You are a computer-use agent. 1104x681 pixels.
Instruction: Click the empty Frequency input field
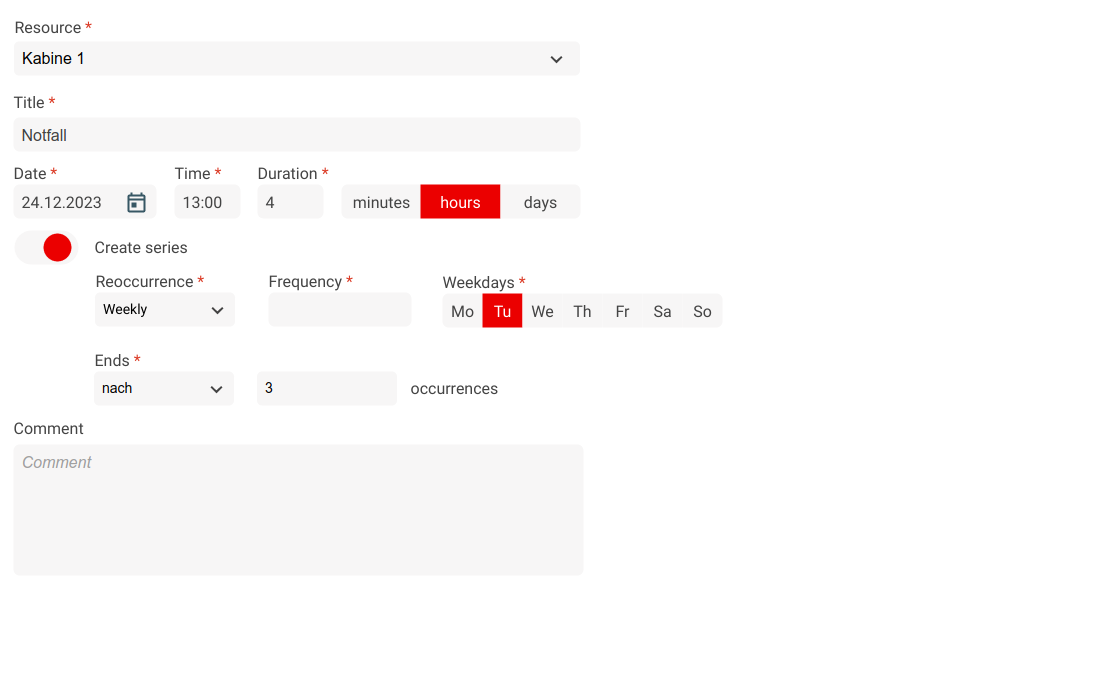coord(340,310)
